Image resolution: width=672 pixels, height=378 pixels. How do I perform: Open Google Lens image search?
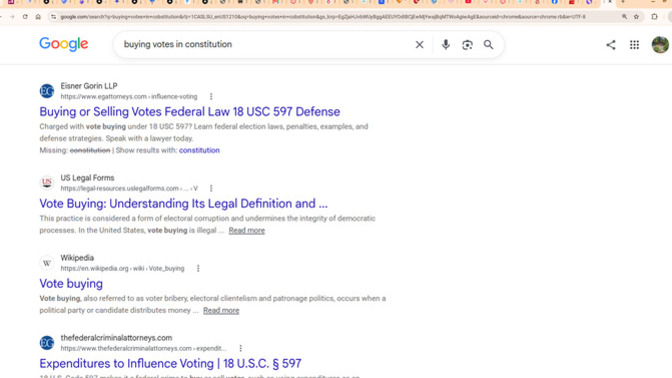[467, 45]
